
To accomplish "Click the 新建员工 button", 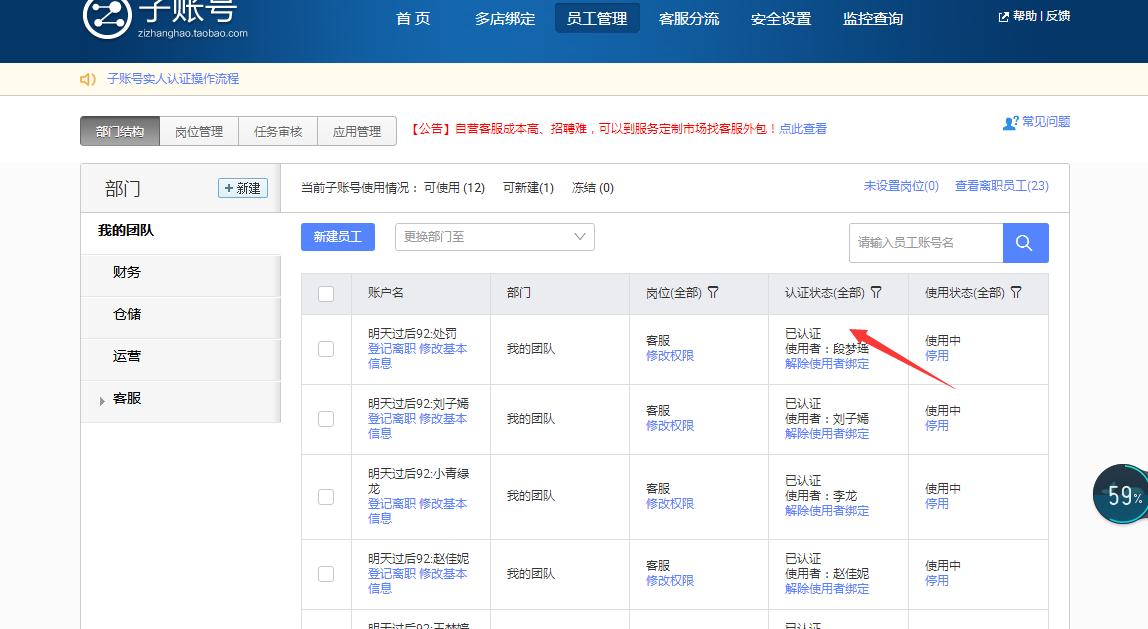I will [x=337, y=237].
